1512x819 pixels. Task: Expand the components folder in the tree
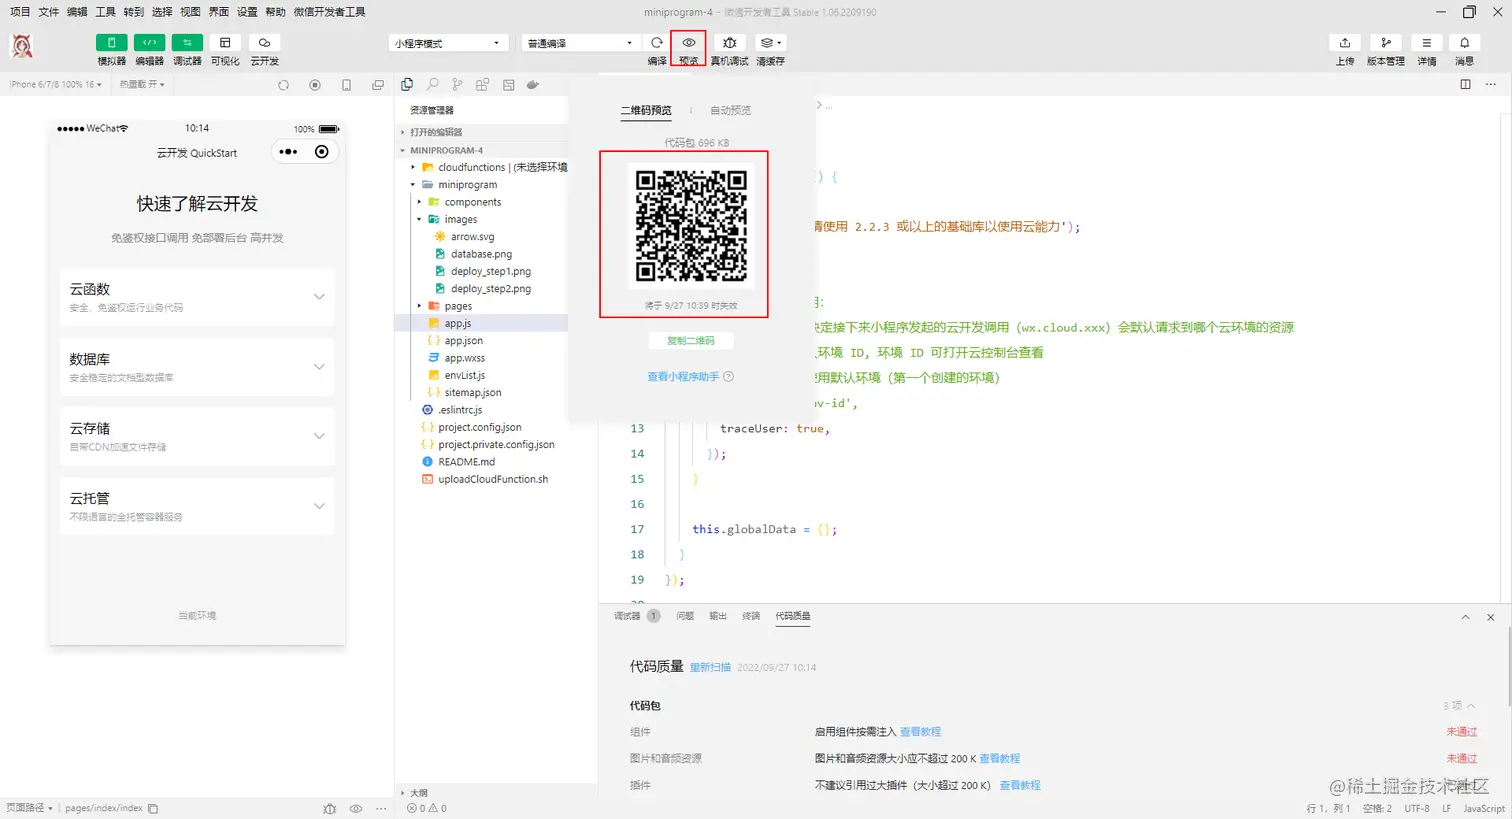point(473,202)
